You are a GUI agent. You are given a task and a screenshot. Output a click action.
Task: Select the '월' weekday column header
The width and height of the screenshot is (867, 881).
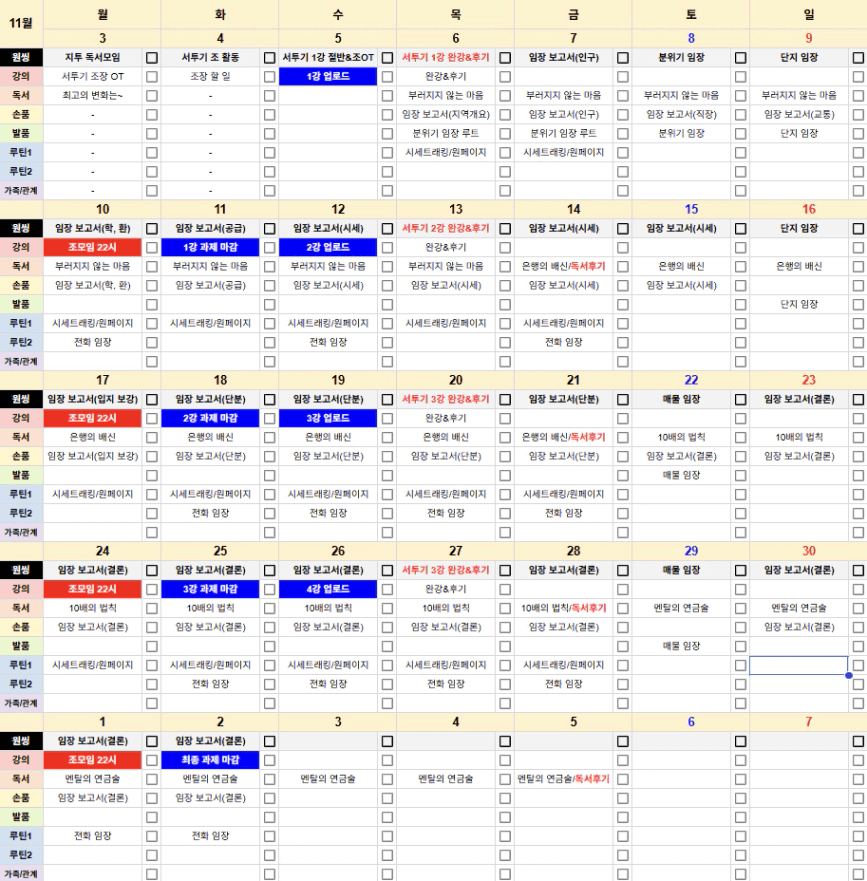coord(102,14)
